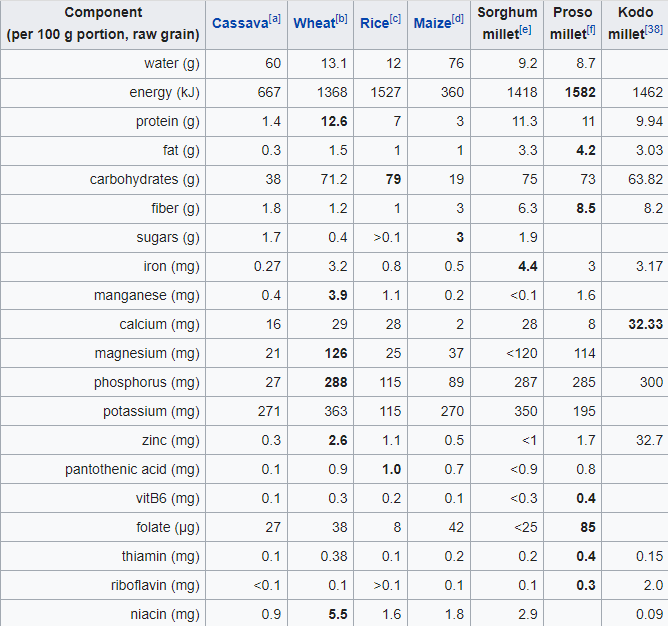The width and height of the screenshot is (668, 626).
Task: Click the Kodo millet column header
Action: point(635,23)
